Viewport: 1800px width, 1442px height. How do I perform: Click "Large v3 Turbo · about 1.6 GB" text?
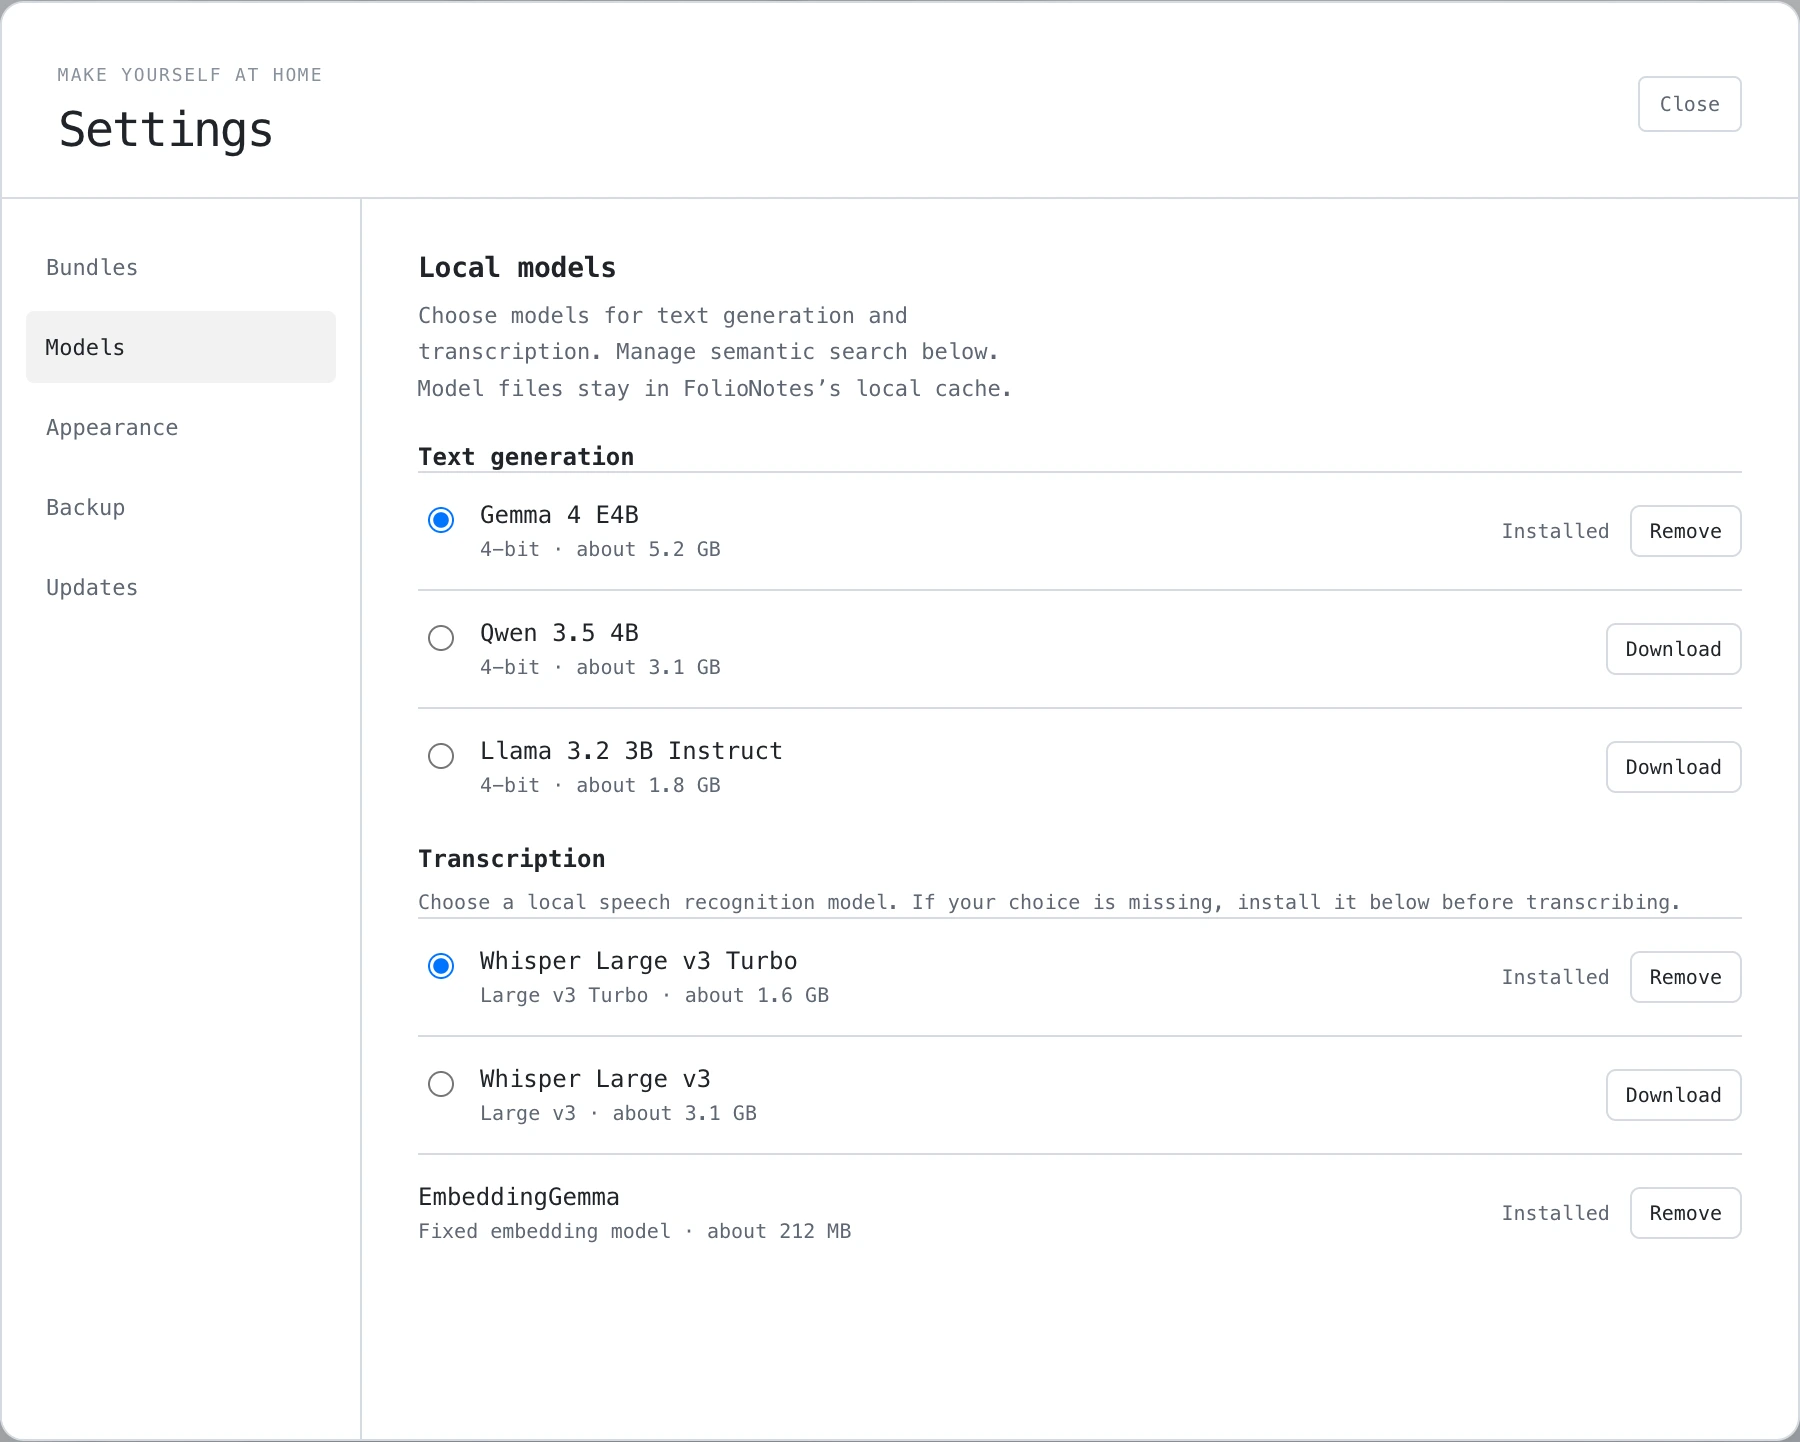pyautogui.click(x=654, y=995)
